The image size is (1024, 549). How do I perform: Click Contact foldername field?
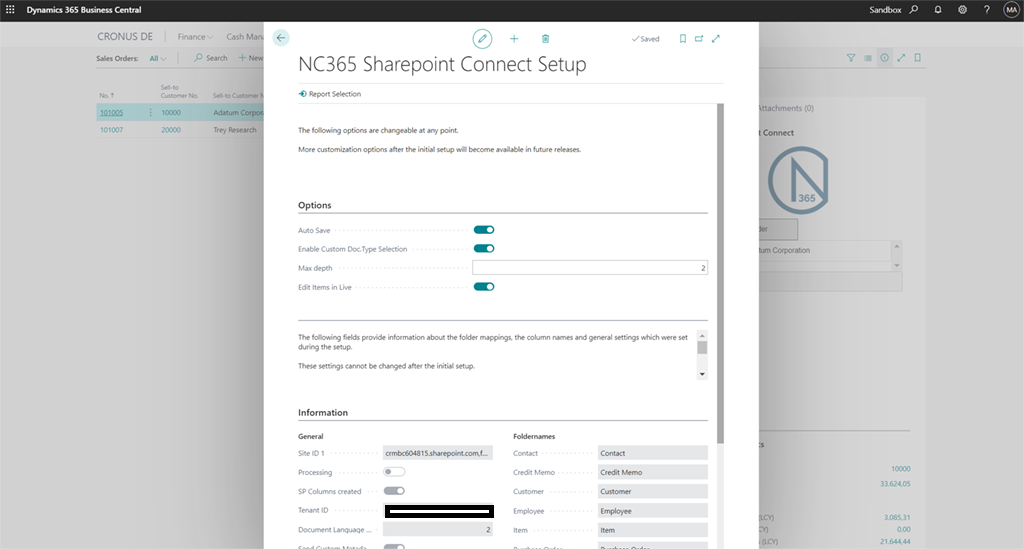[x=652, y=453]
